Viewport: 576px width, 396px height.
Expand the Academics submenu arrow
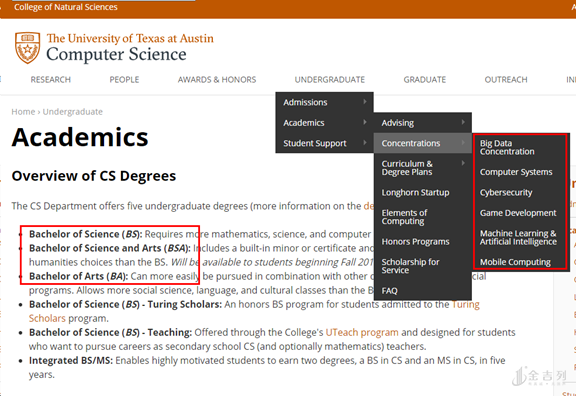[x=365, y=122]
